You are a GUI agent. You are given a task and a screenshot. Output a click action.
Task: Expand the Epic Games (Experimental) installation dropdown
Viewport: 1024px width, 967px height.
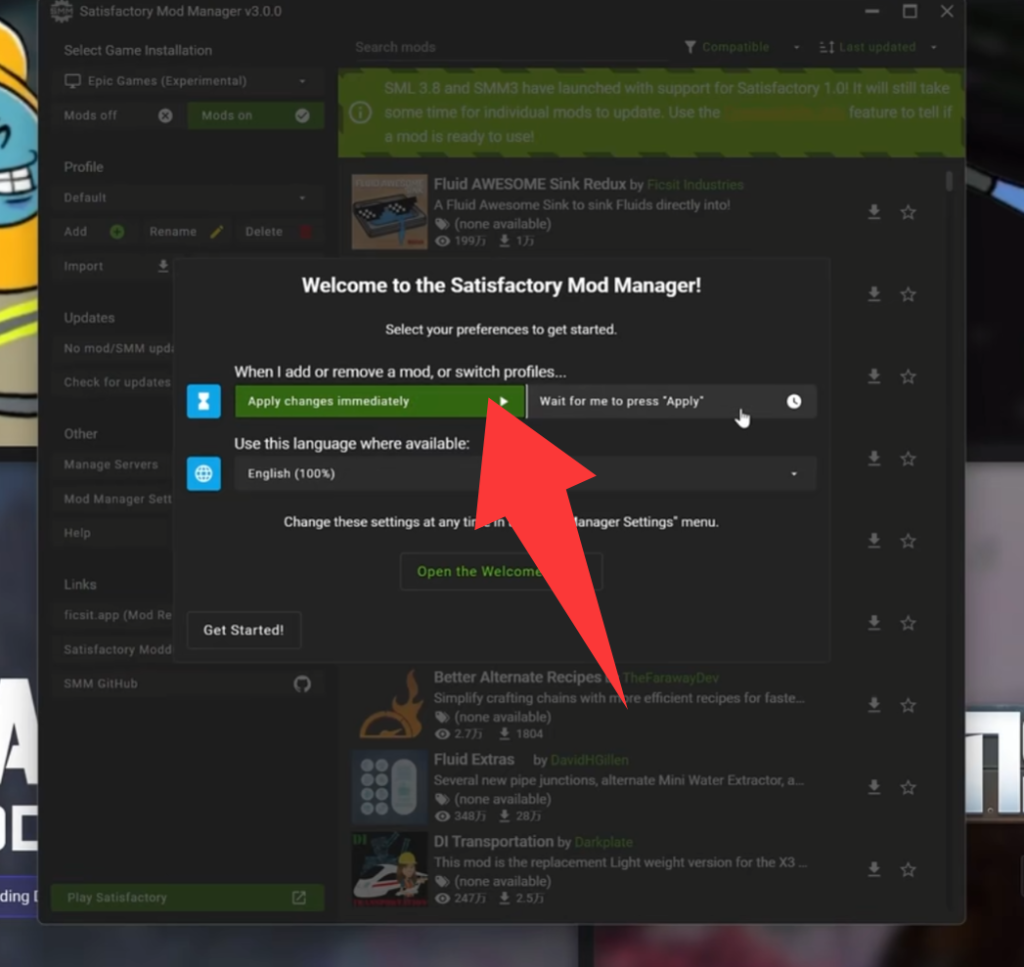187,81
